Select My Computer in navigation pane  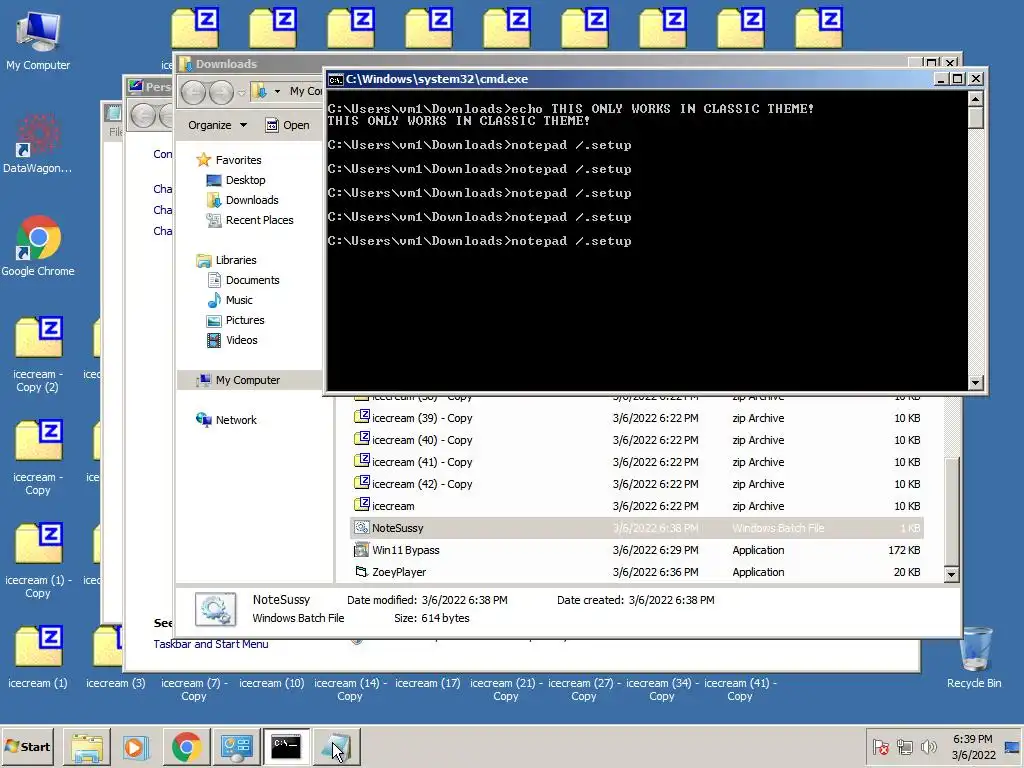click(x=249, y=380)
